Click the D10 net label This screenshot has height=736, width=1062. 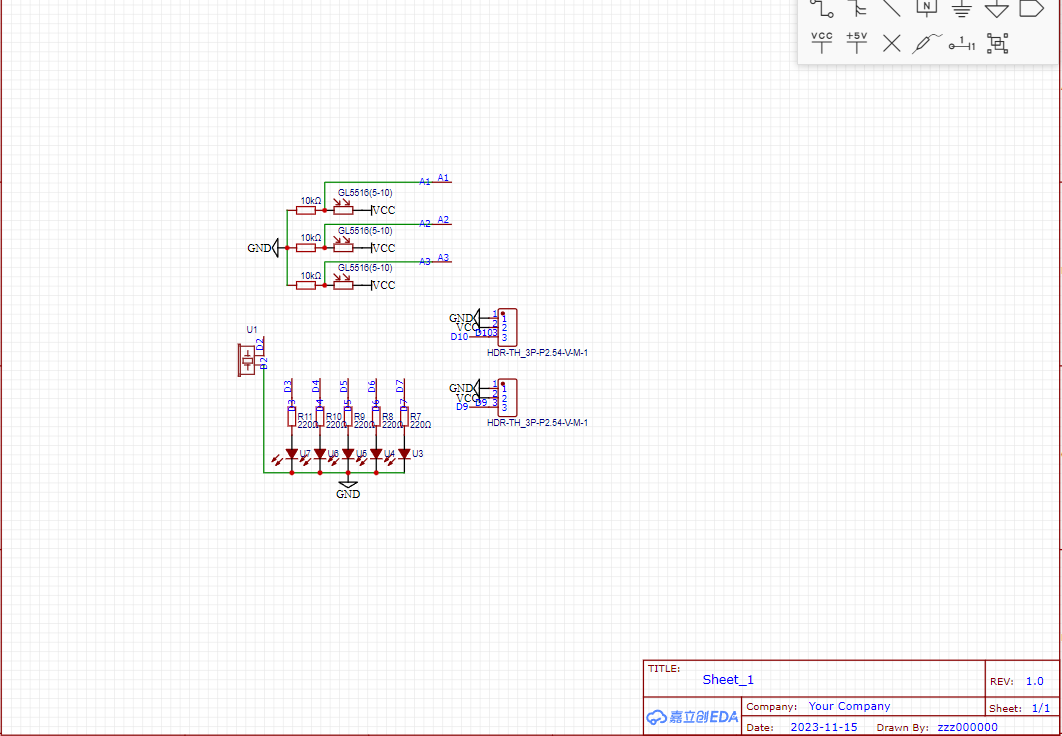(x=459, y=337)
